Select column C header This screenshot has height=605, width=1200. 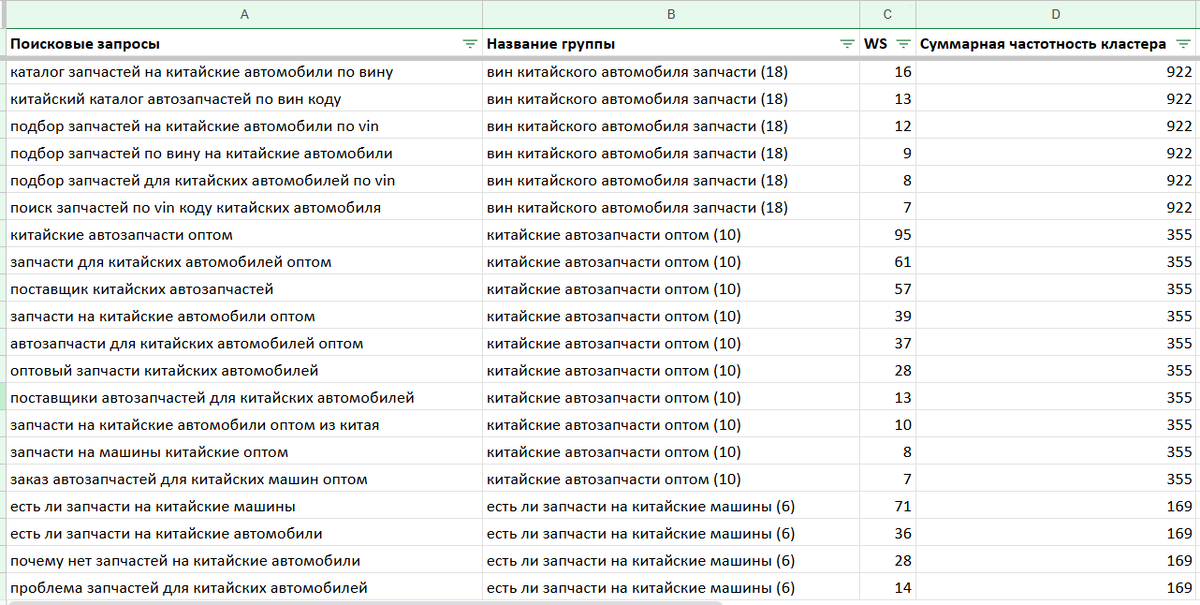(888, 14)
